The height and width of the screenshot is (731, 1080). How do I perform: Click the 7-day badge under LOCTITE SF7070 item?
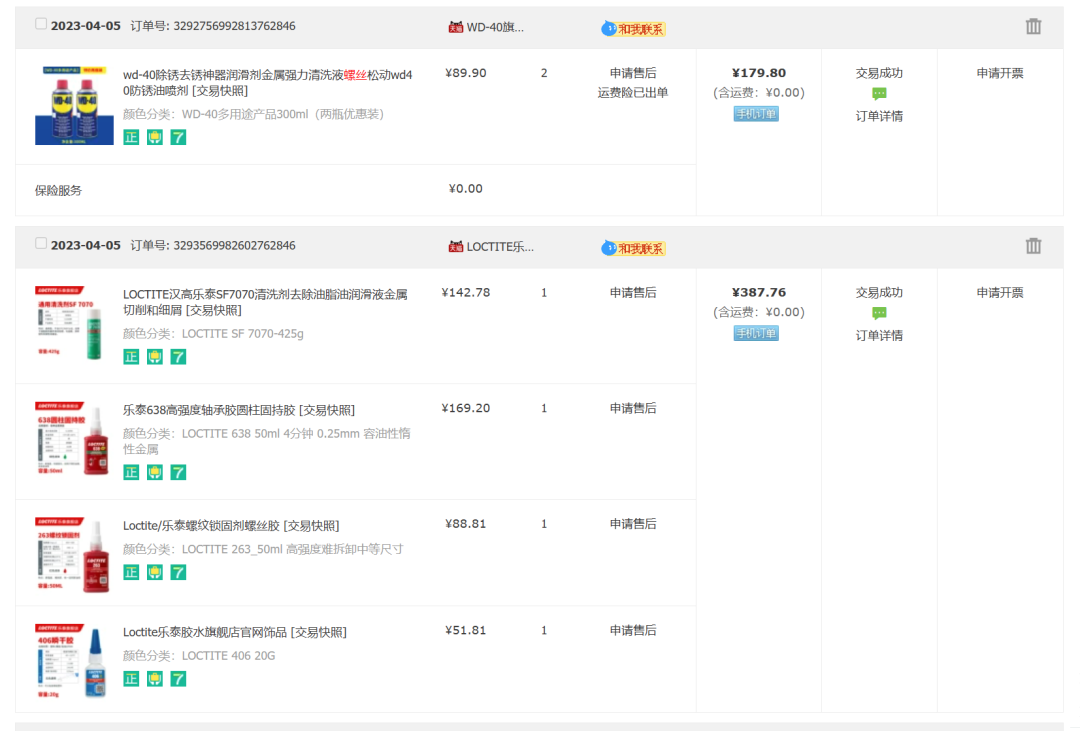[178, 356]
